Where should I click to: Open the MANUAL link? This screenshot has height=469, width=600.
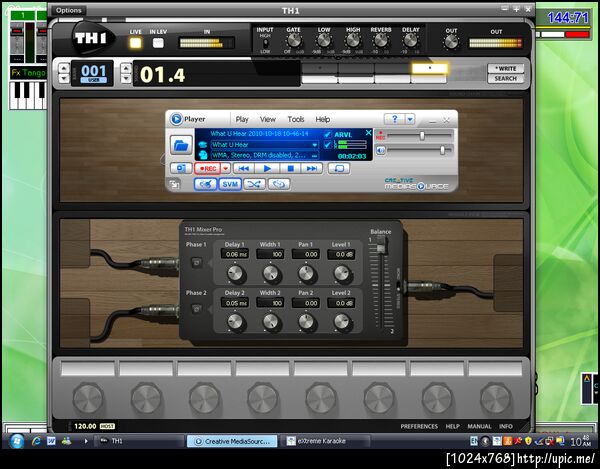pyautogui.click(x=479, y=426)
